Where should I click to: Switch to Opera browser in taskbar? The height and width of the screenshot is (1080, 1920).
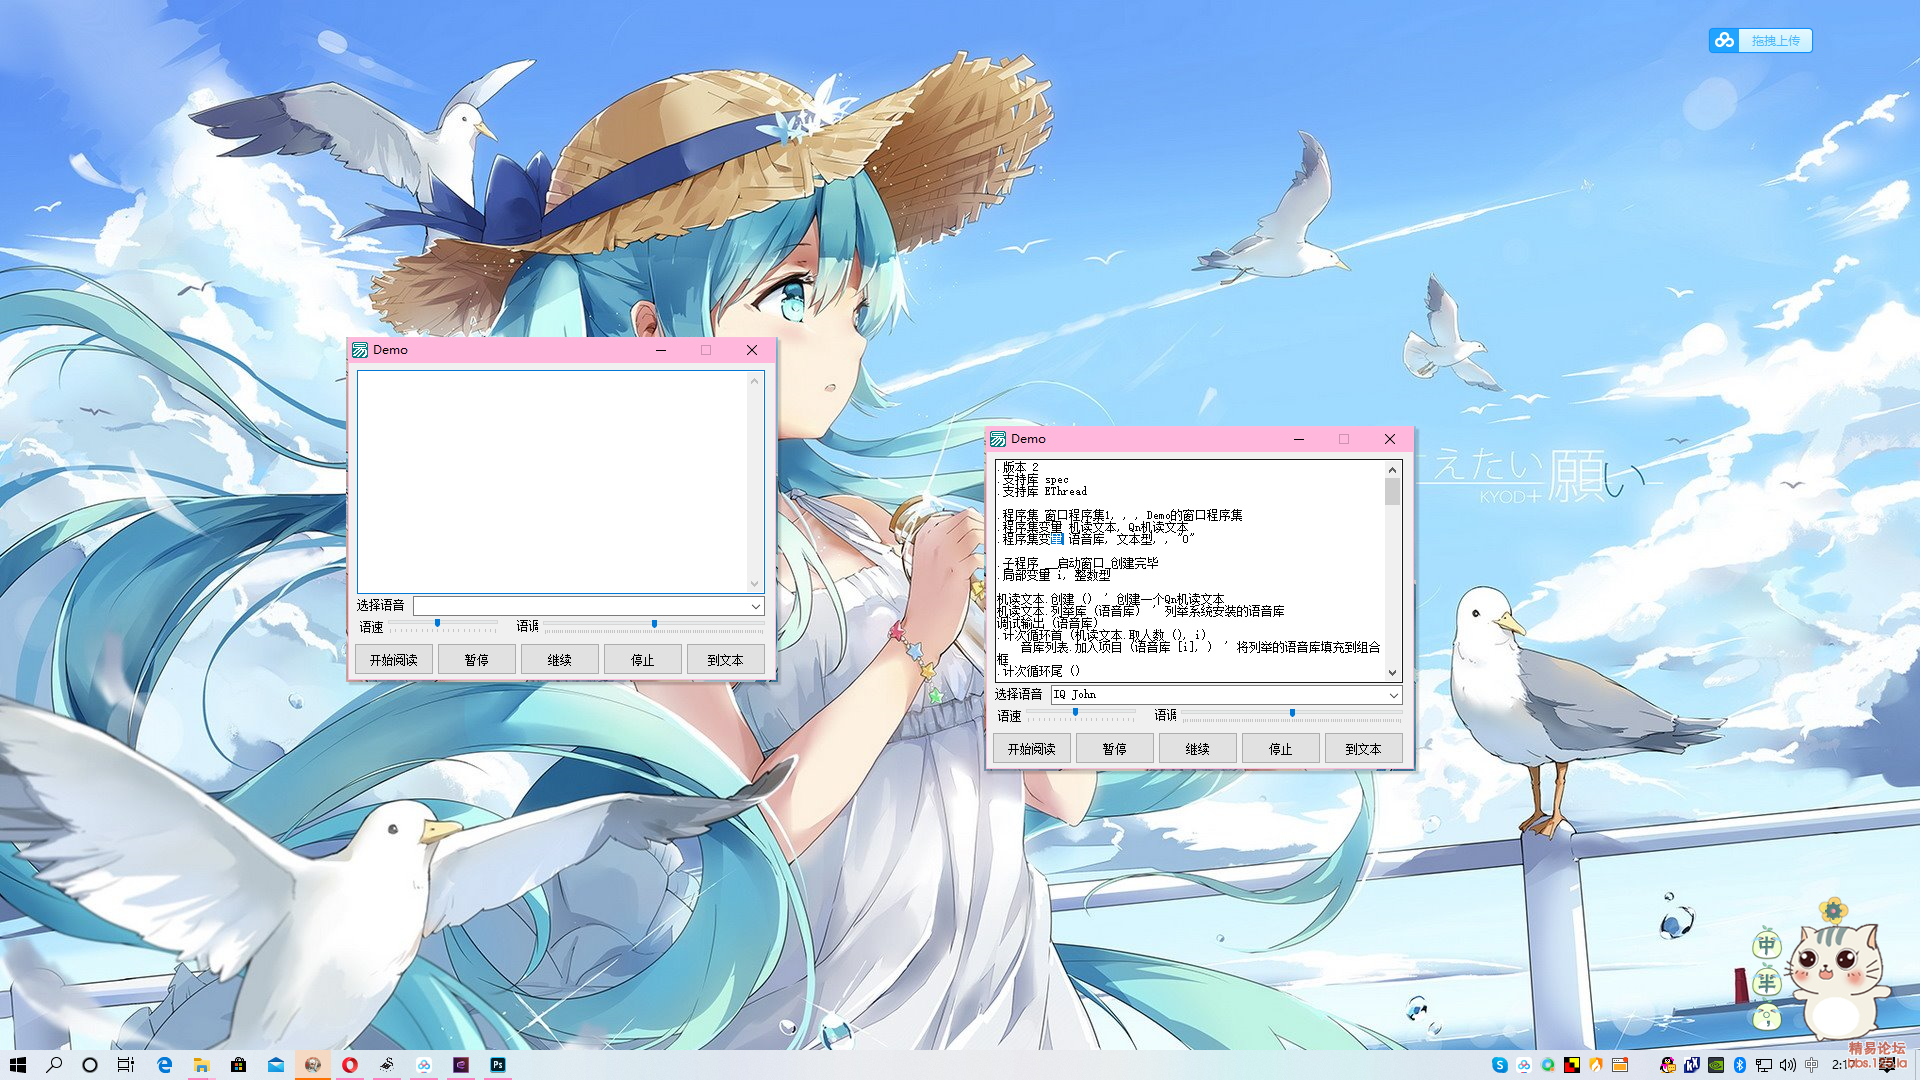tap(350, 1065)
